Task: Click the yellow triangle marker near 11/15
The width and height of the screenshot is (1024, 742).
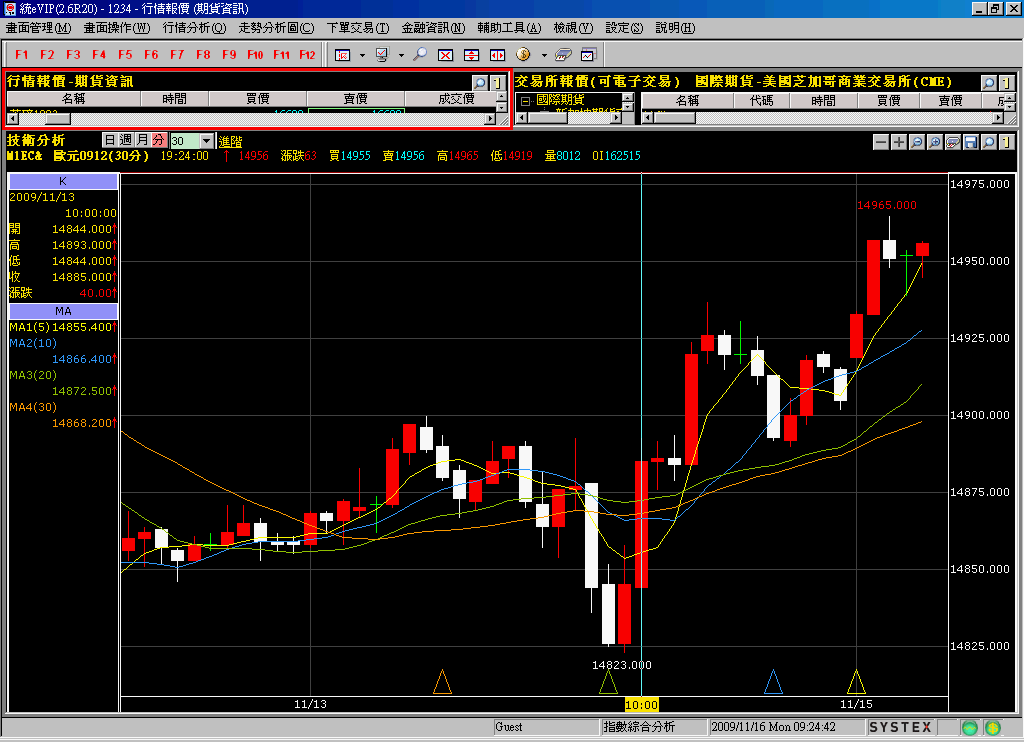Action: click(856, 682)
